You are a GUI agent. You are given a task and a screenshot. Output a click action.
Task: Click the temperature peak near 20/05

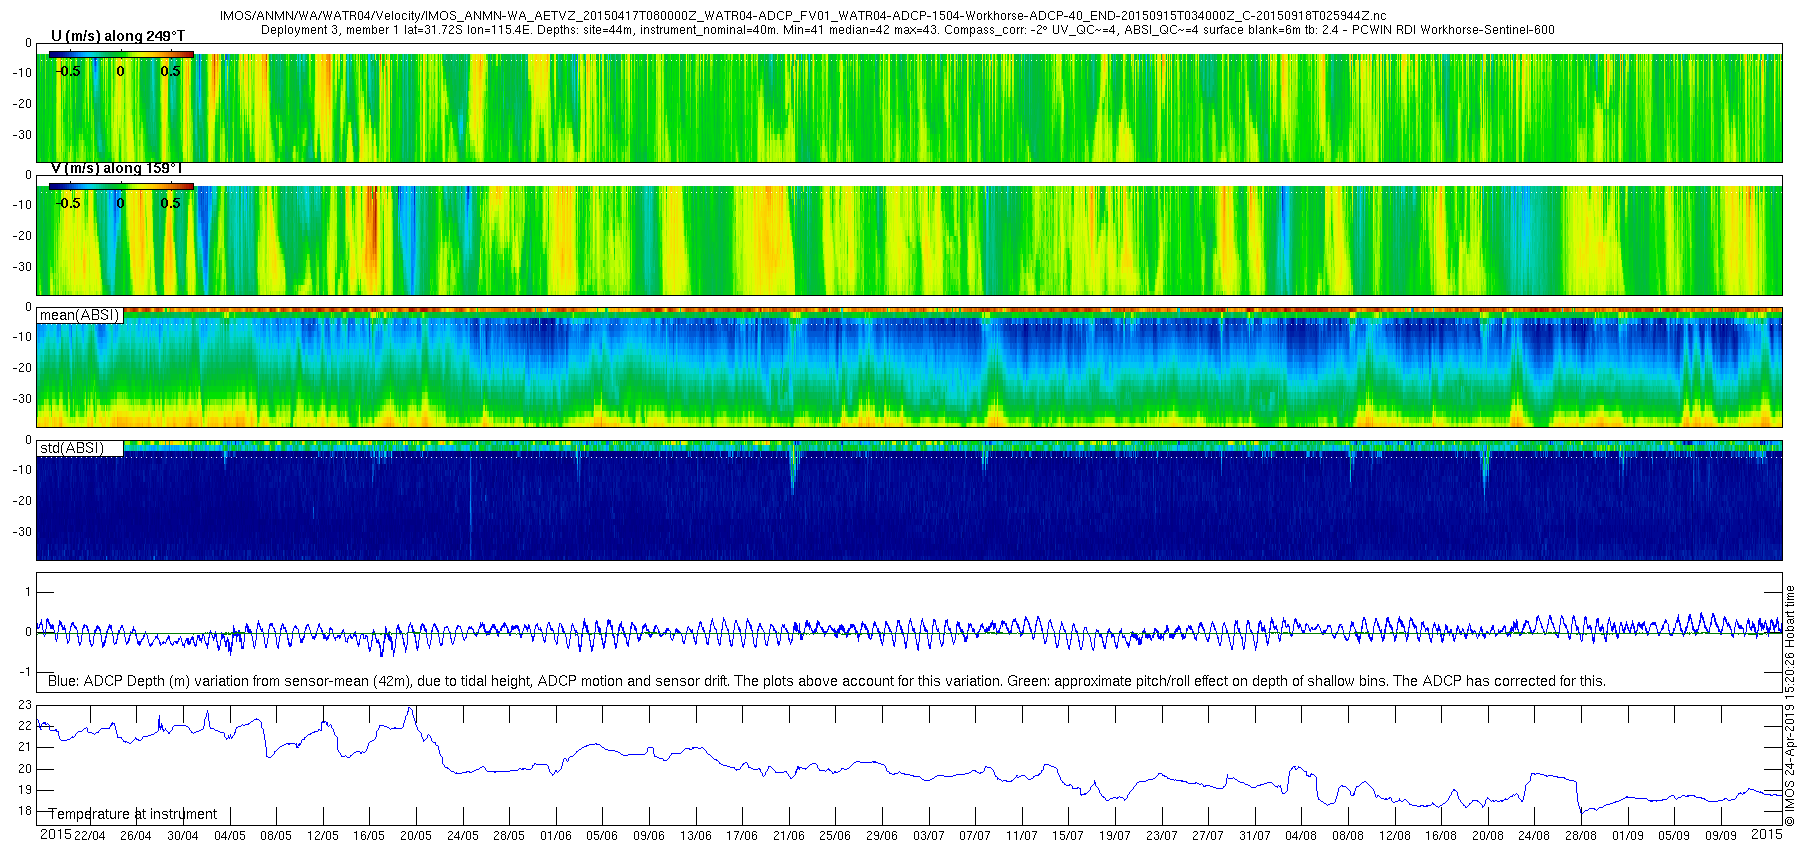(x=409, y=709)
